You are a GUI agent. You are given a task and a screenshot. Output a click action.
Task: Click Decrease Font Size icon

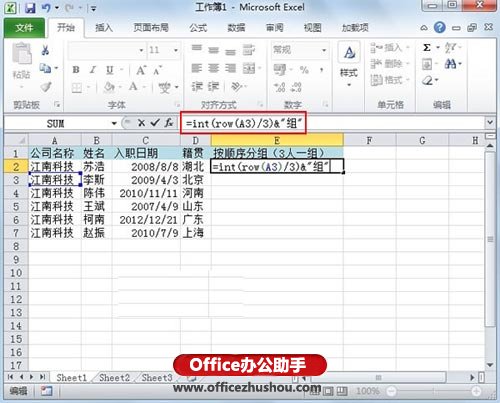[157, 70]
